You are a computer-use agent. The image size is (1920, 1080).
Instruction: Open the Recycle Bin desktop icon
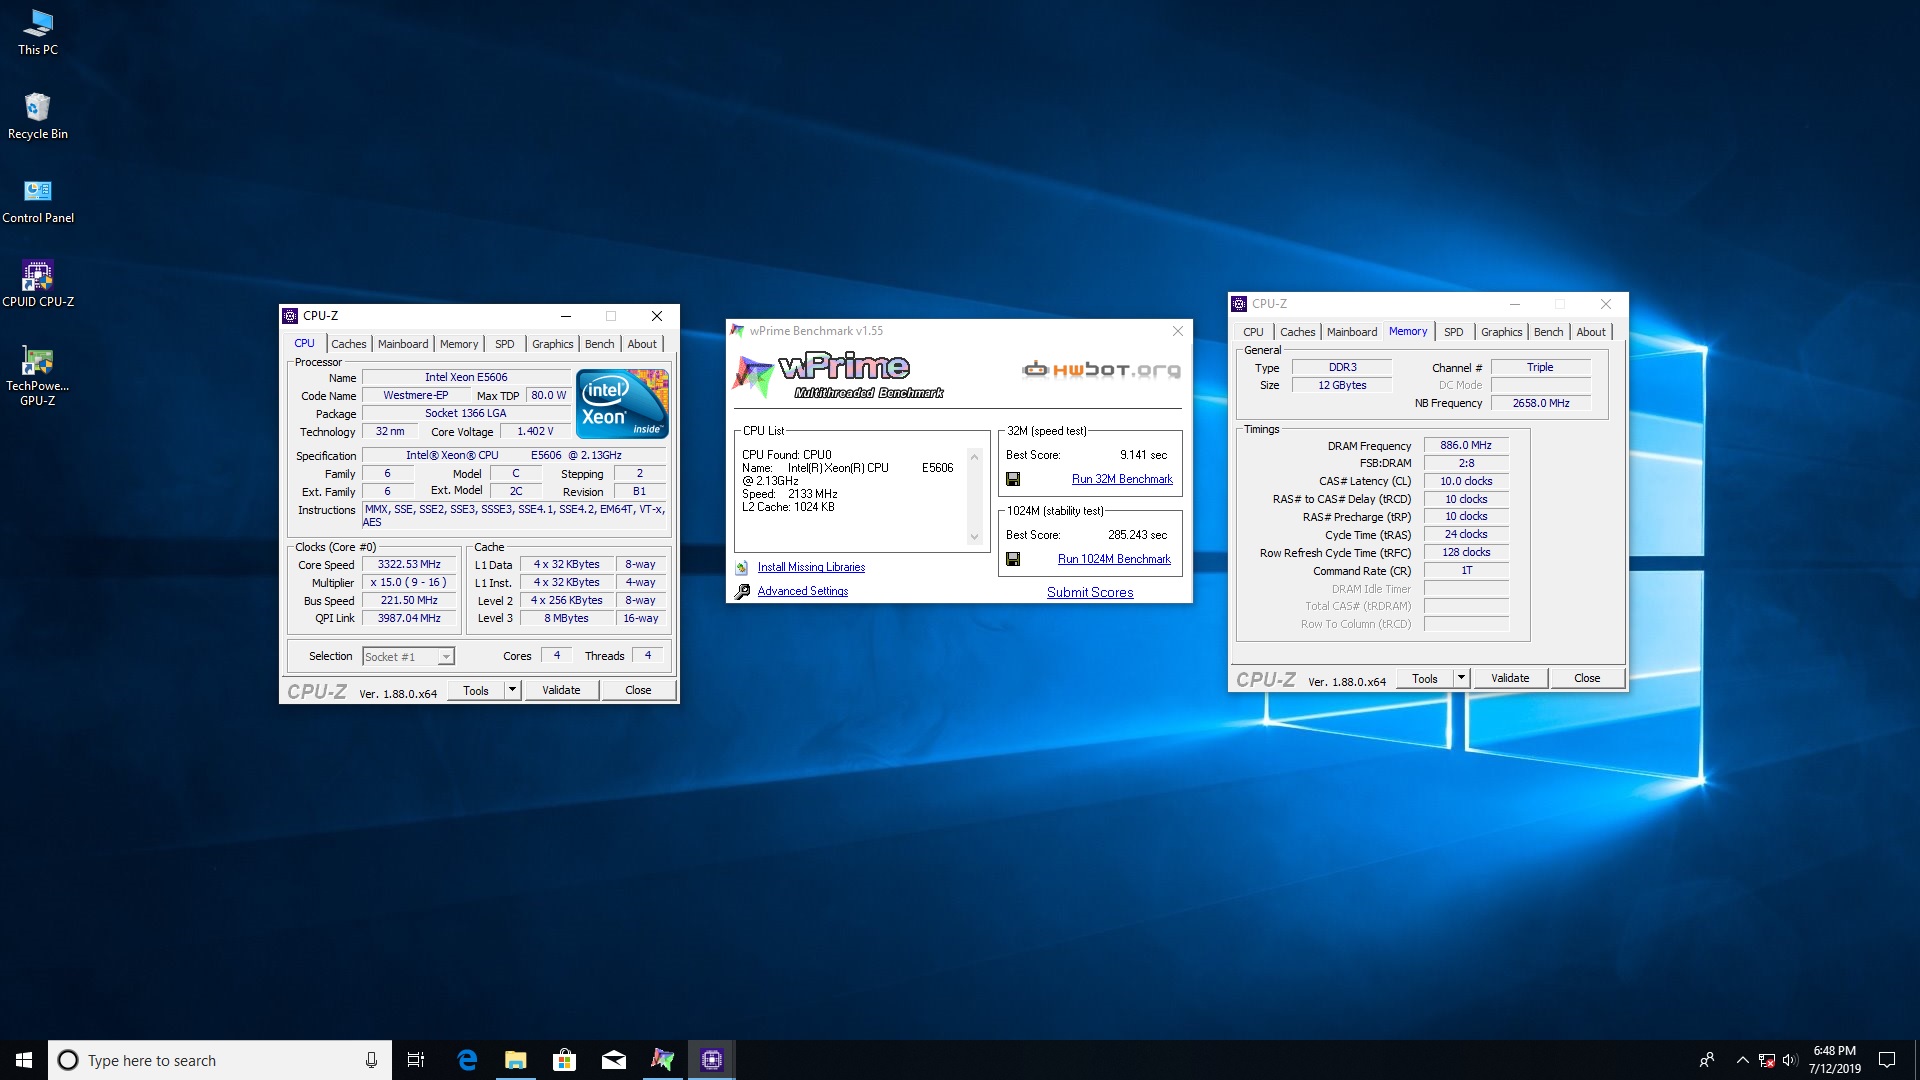point(38,116)
